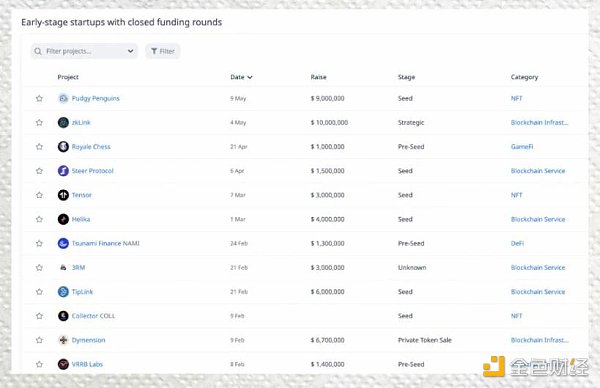Expand the Filter projects dropdown arrow
Screen dimensions: 600x388
click(130, 51)
